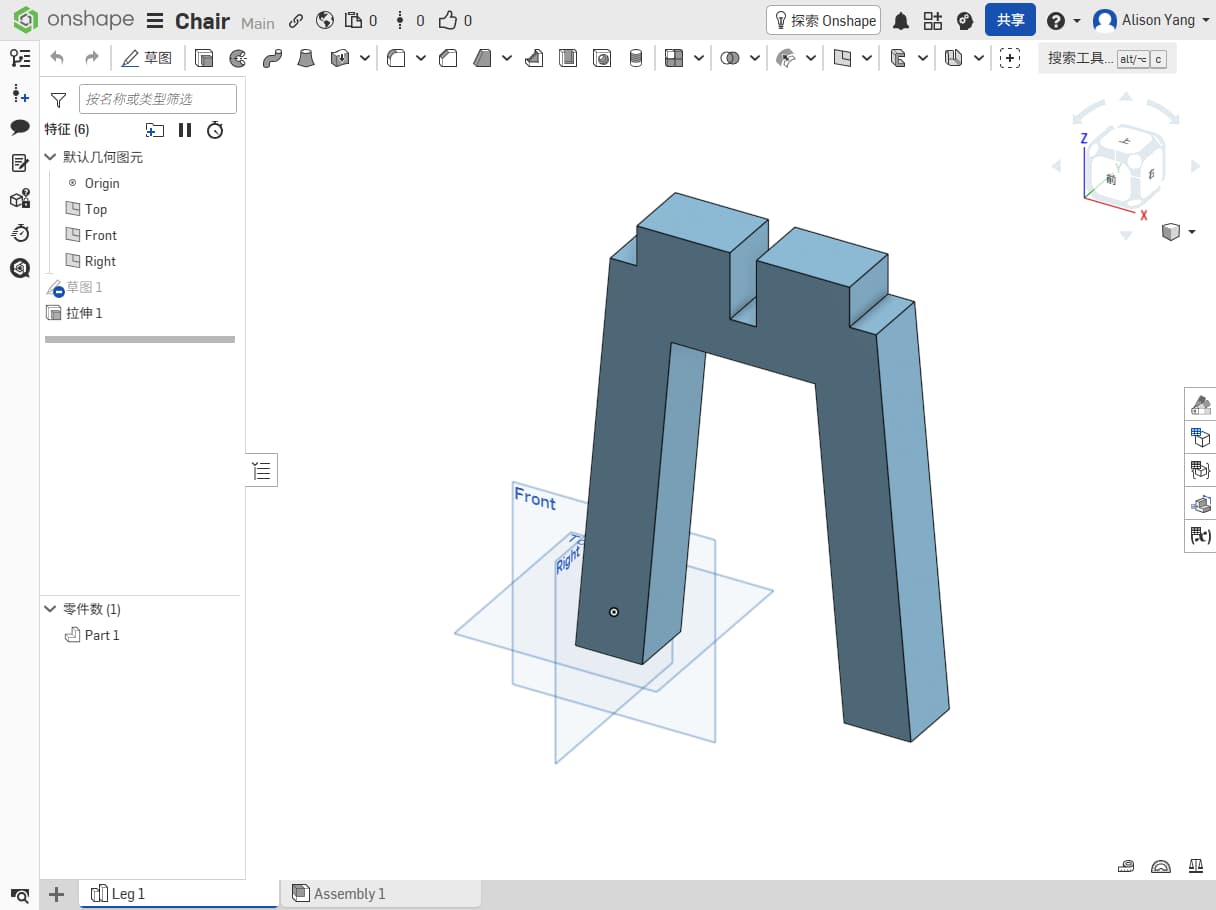The image size is (1216, 910).
Task: Select 拉伸 1 feature
Action: point(84,313)
